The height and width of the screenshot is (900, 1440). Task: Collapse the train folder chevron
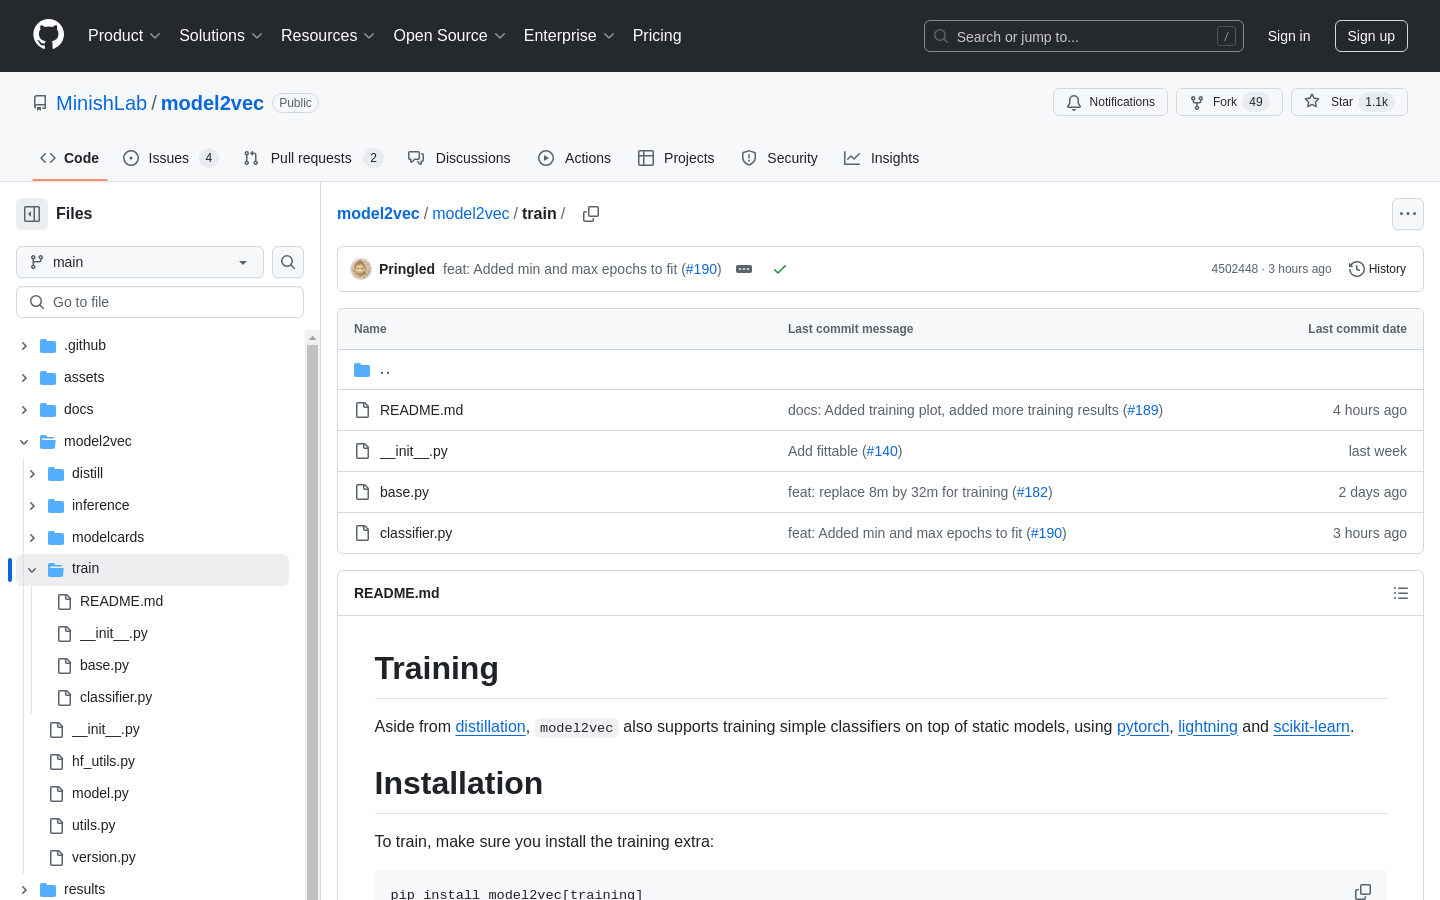tap(32, 569)
